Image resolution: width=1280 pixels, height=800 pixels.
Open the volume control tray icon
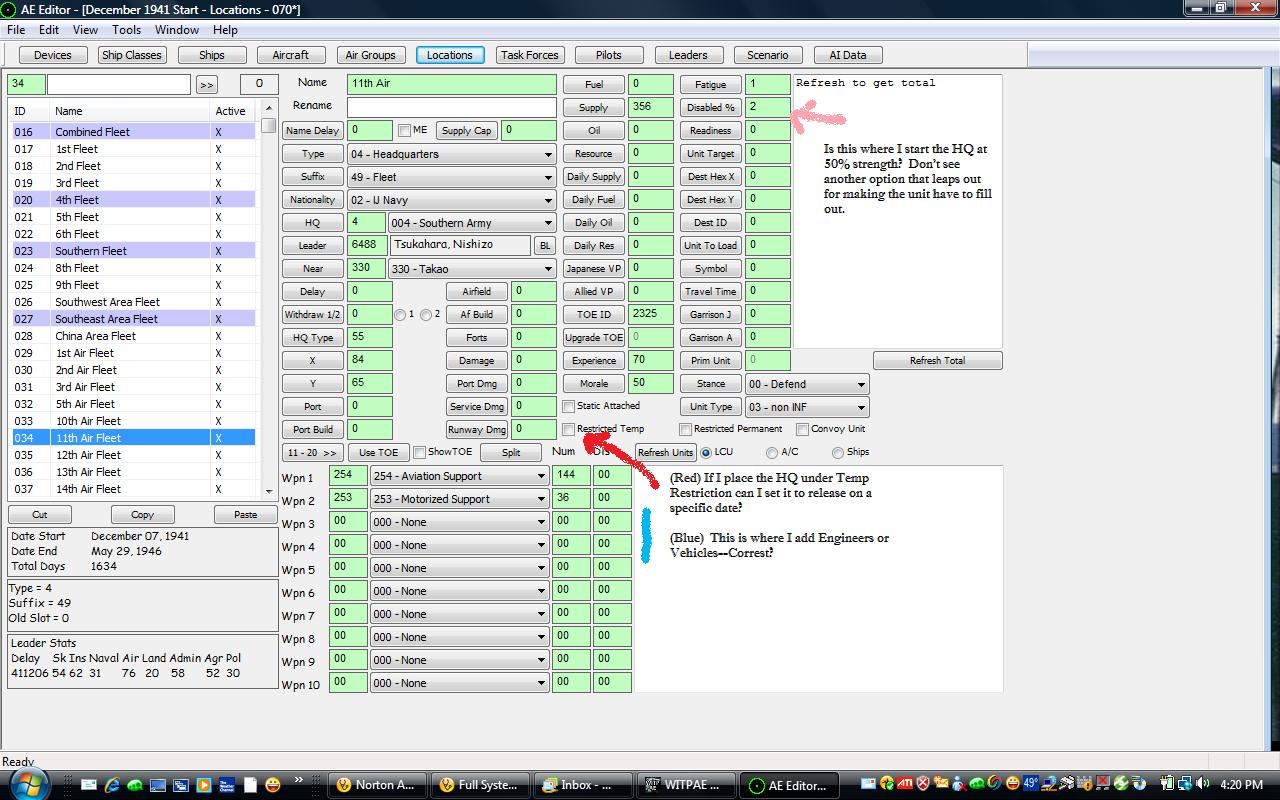(x=1202, y=783)
